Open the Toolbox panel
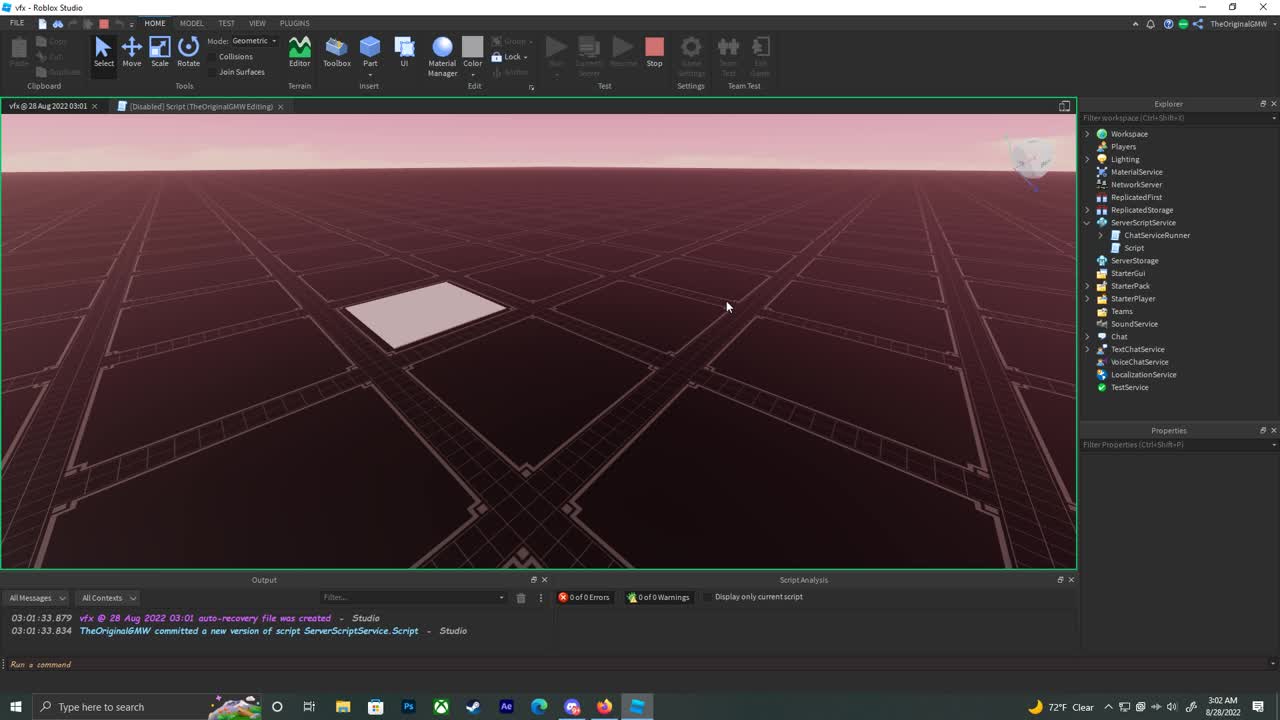Viewport: 1280px width, 720px height. tap(337, 51)
